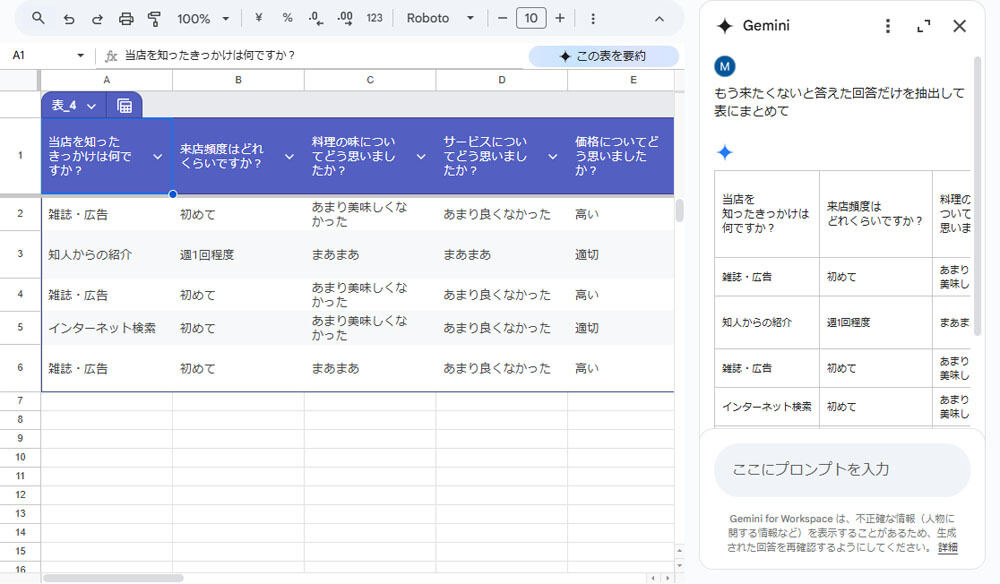Open filter dropdown for 当店を知ったきっかけ column
Image resolution: width=1000 pixels, height=584 pixels.
click(158, 156)
